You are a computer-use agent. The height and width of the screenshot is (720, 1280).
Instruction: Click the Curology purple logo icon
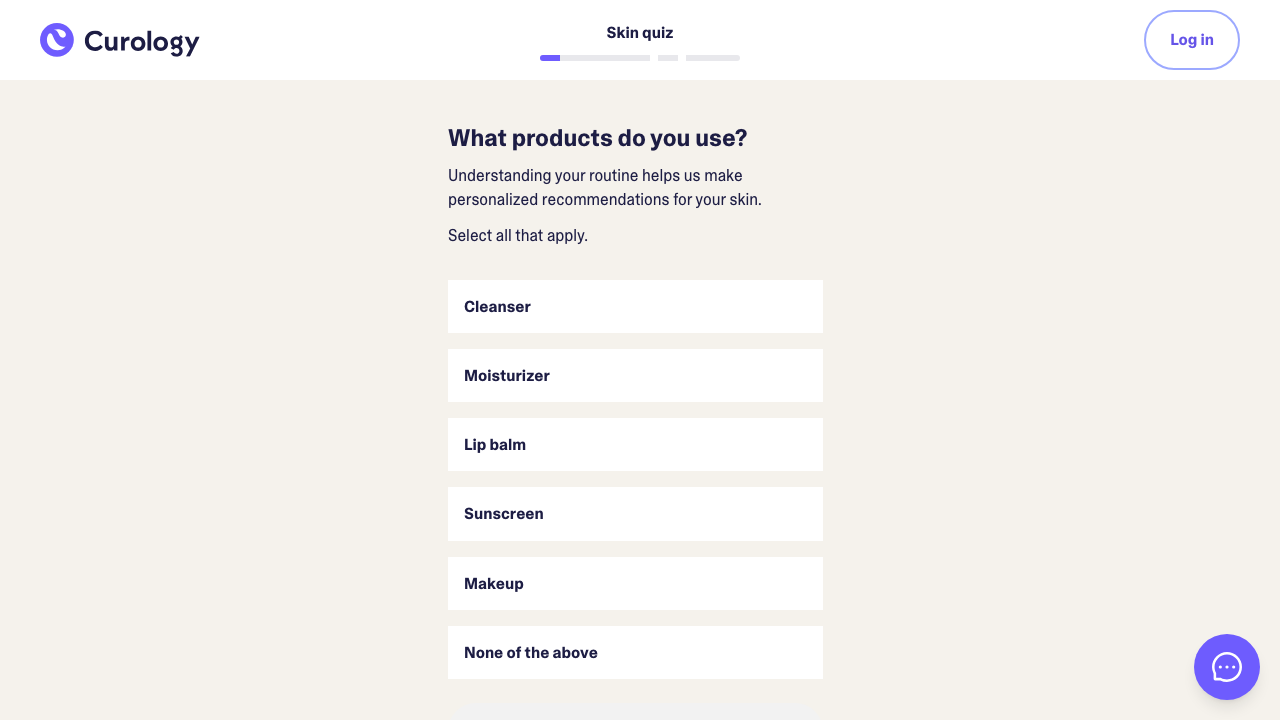[x=57, y=40]
